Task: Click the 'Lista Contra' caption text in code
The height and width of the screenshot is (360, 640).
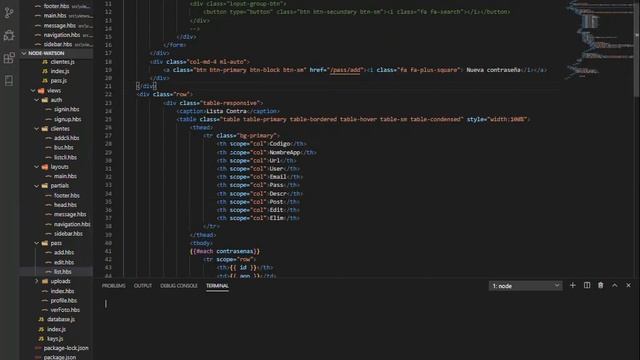Action: point(226,111)
